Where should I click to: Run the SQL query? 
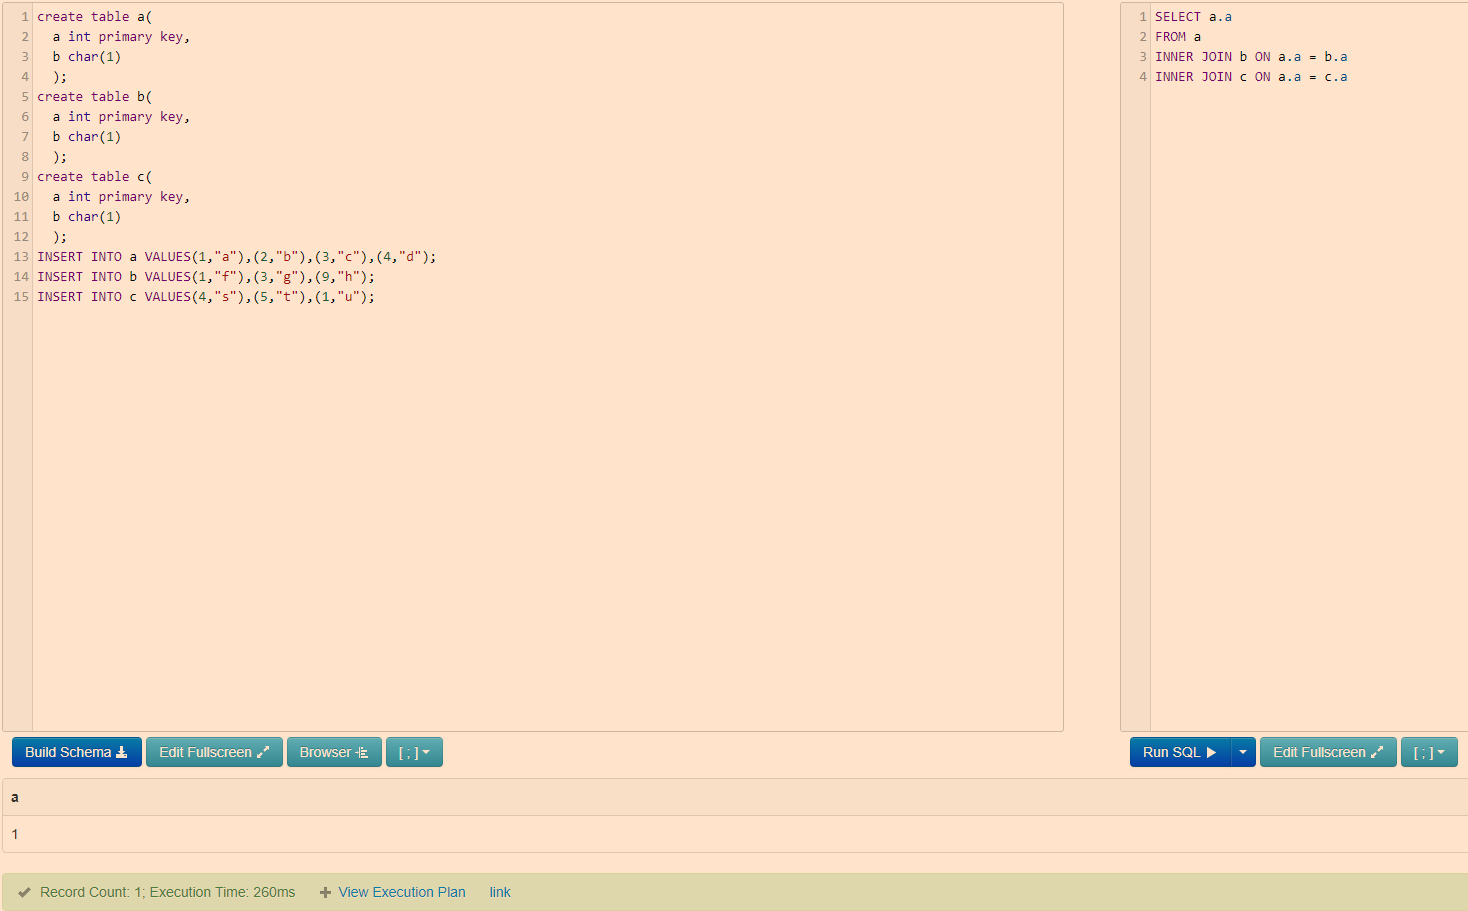click(x=1180, y=752)
